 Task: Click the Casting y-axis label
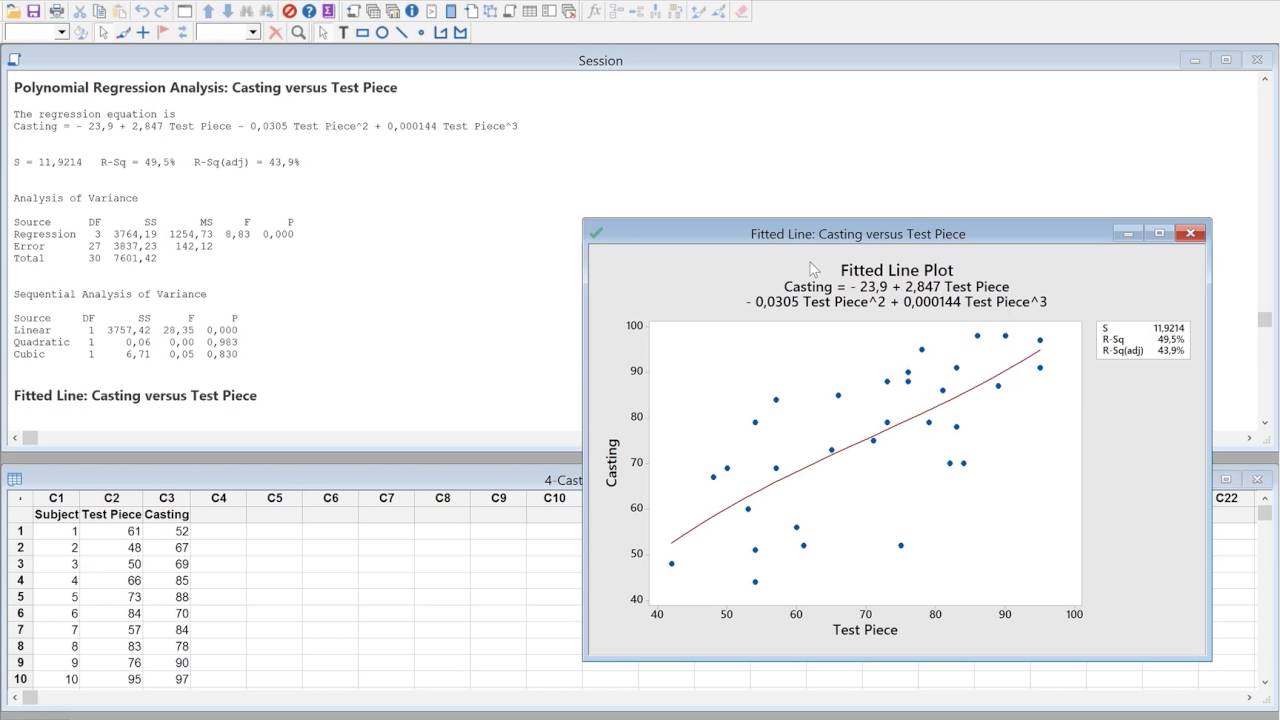tap(612, 462)
